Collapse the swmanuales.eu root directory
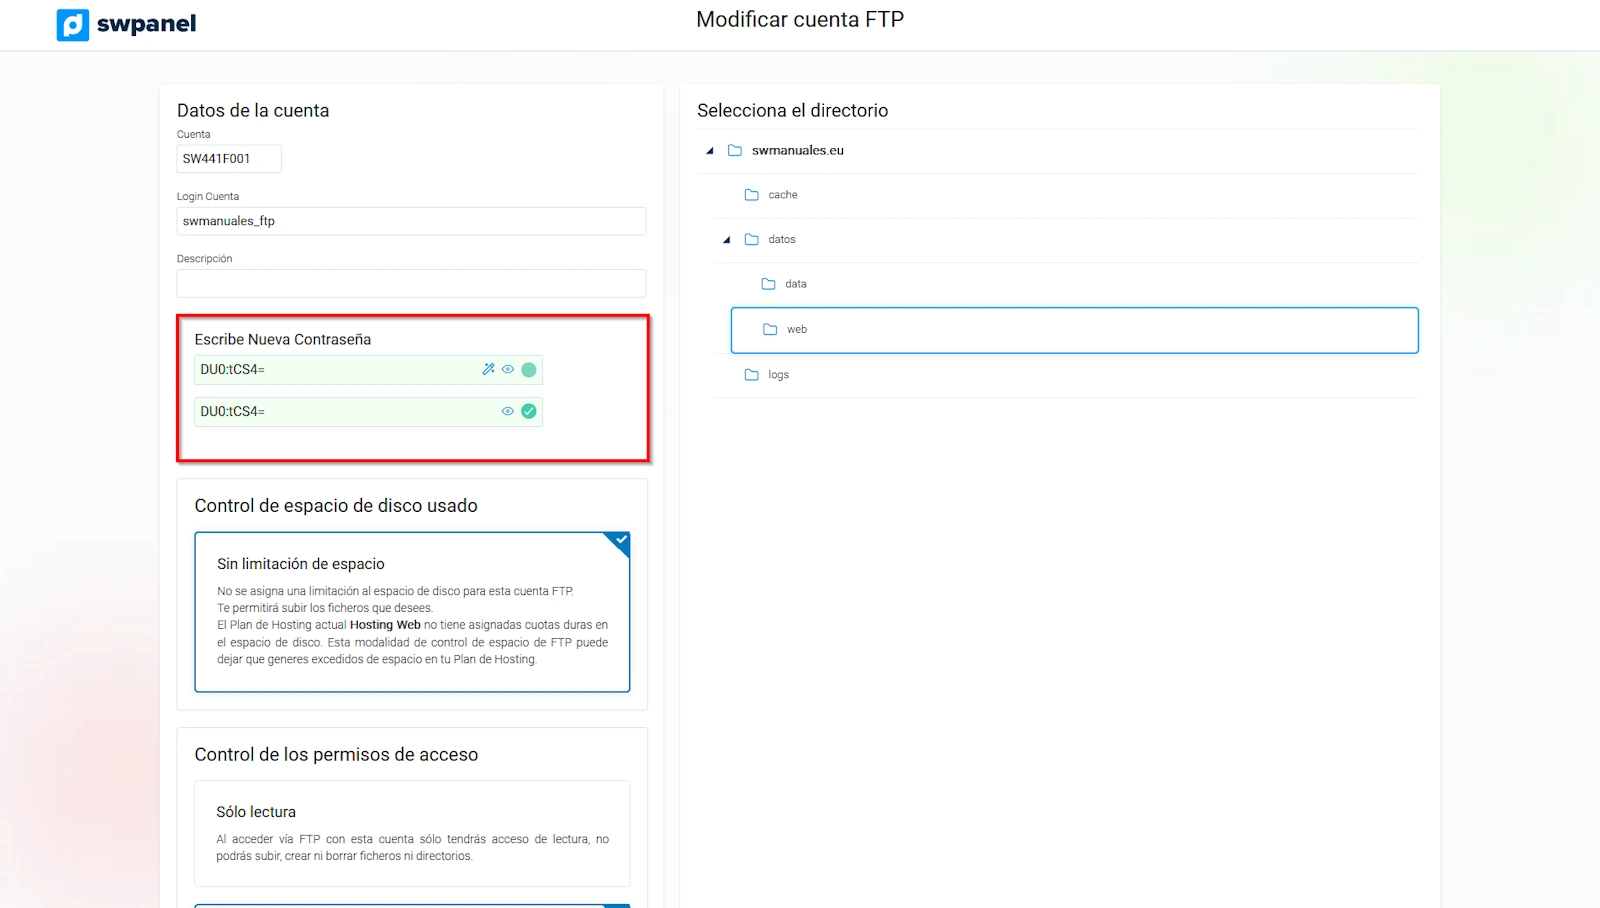The height and width of the screenshot is (908, 1600). click(x=710, y=151)
